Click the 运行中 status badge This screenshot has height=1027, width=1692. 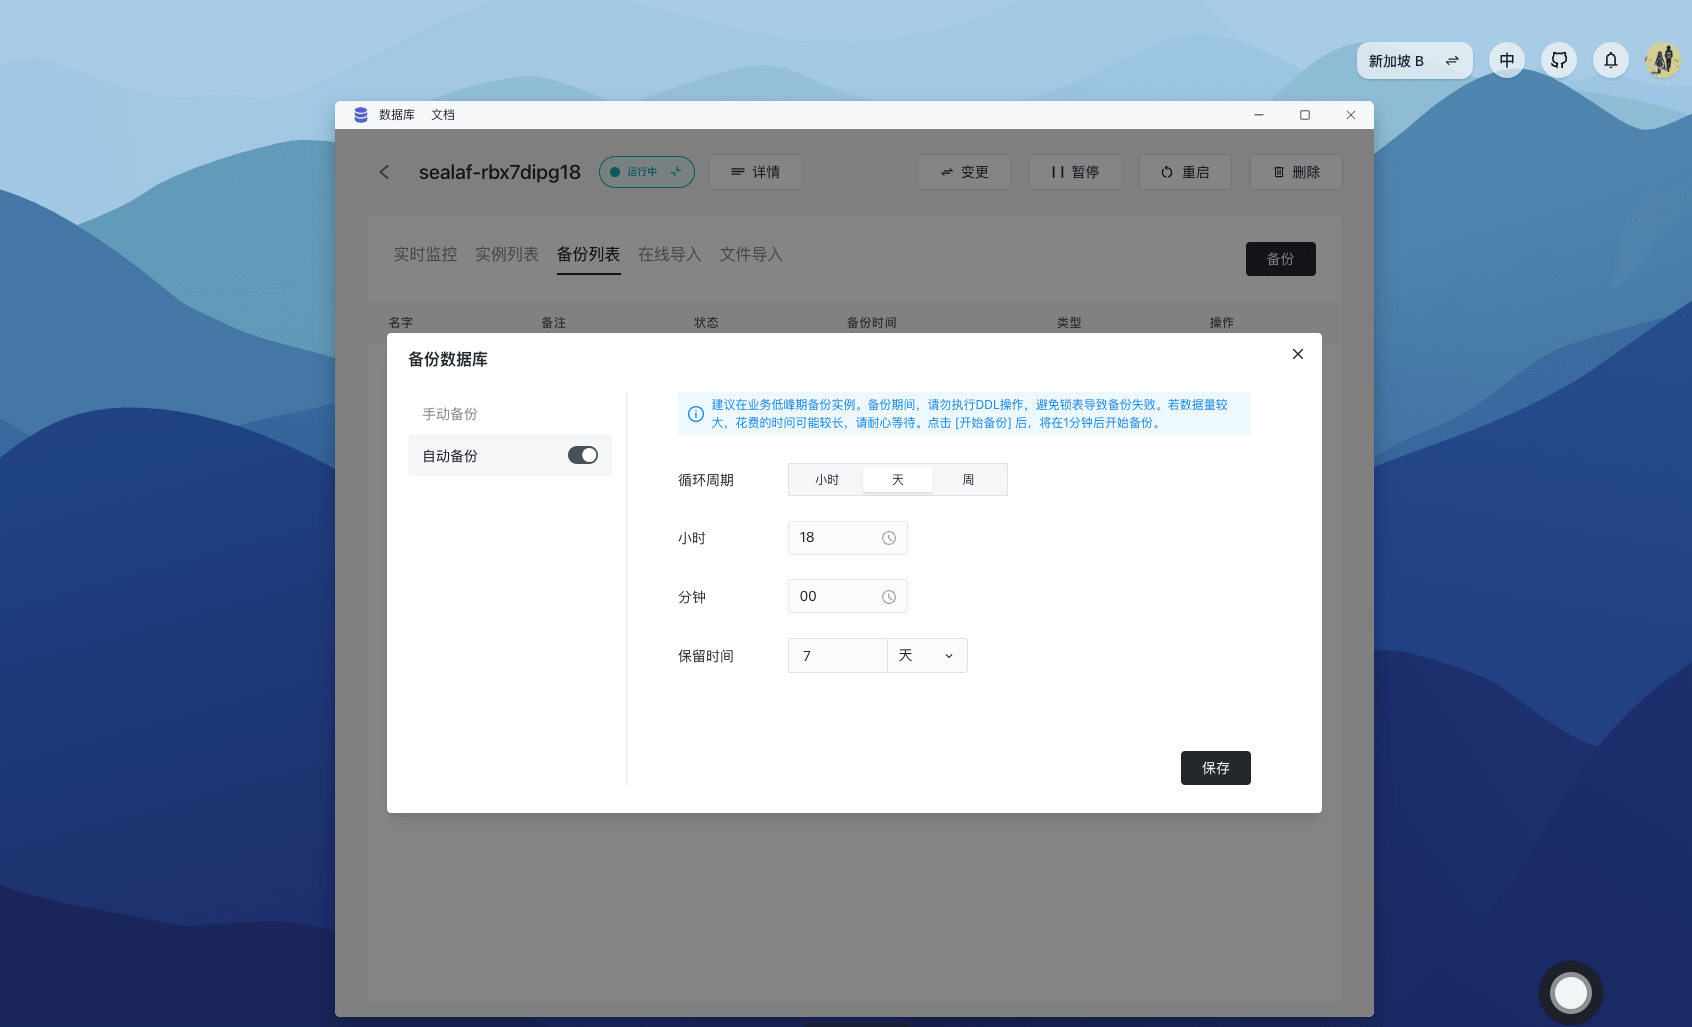coord(647,172)
